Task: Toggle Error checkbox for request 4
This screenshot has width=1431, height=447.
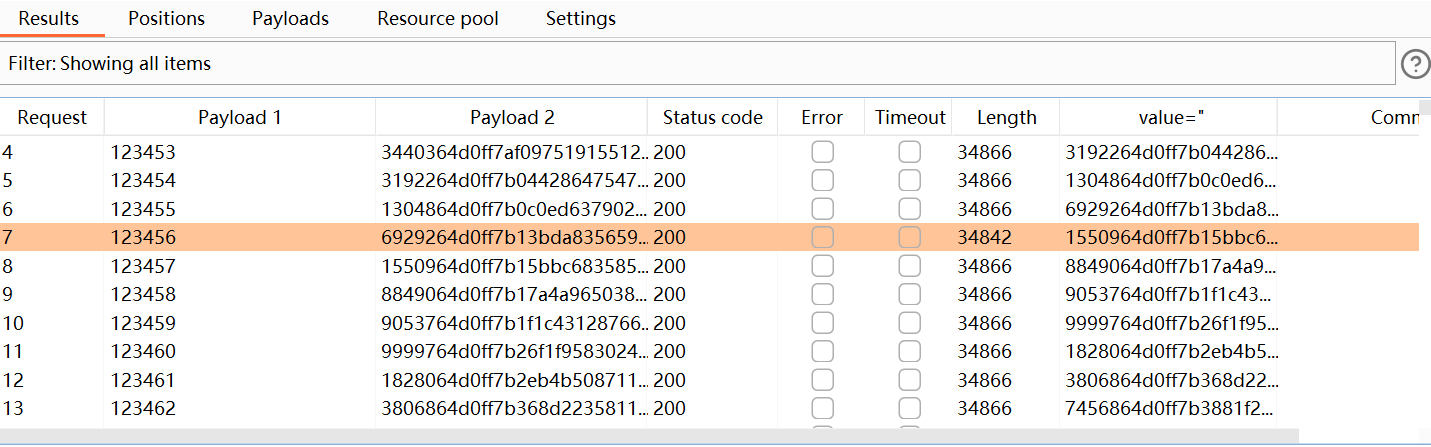Action: click(x=822, y=152)
